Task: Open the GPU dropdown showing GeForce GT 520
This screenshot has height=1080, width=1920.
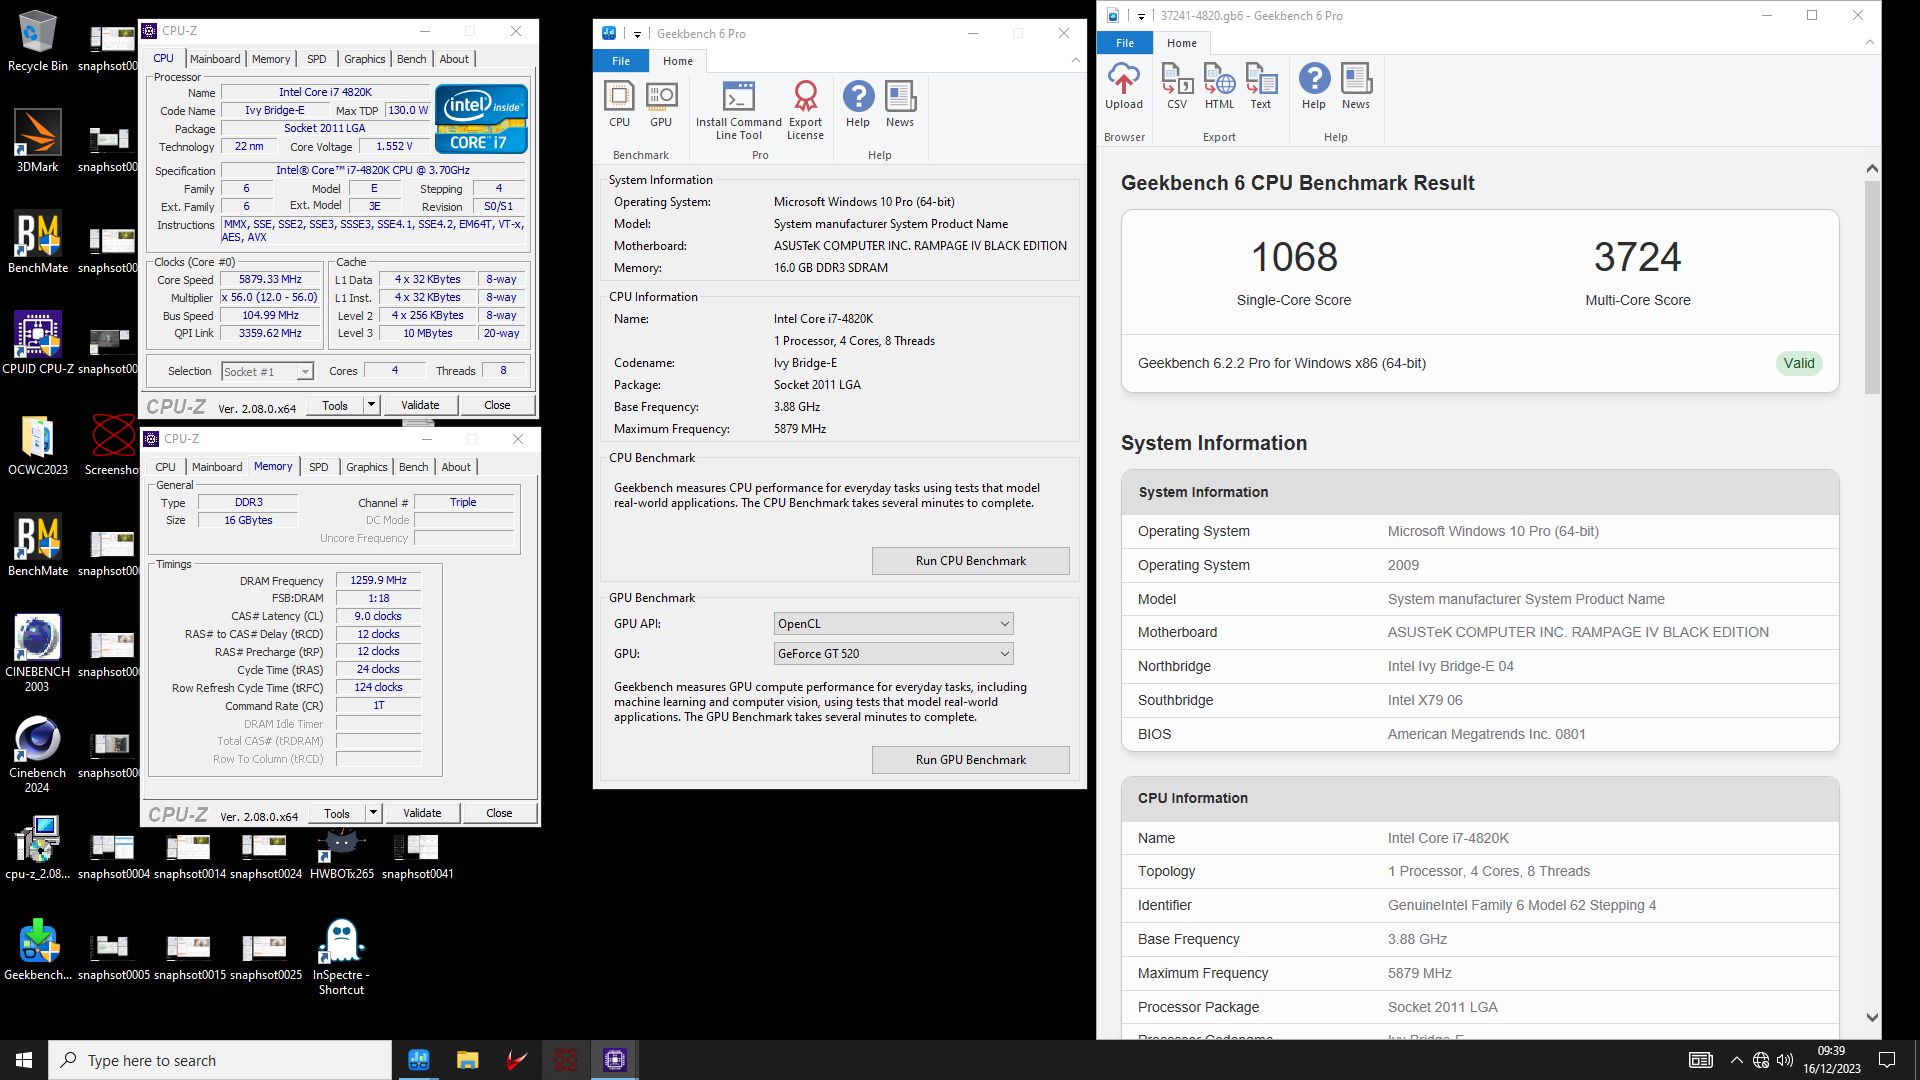Action: (894, 654)
